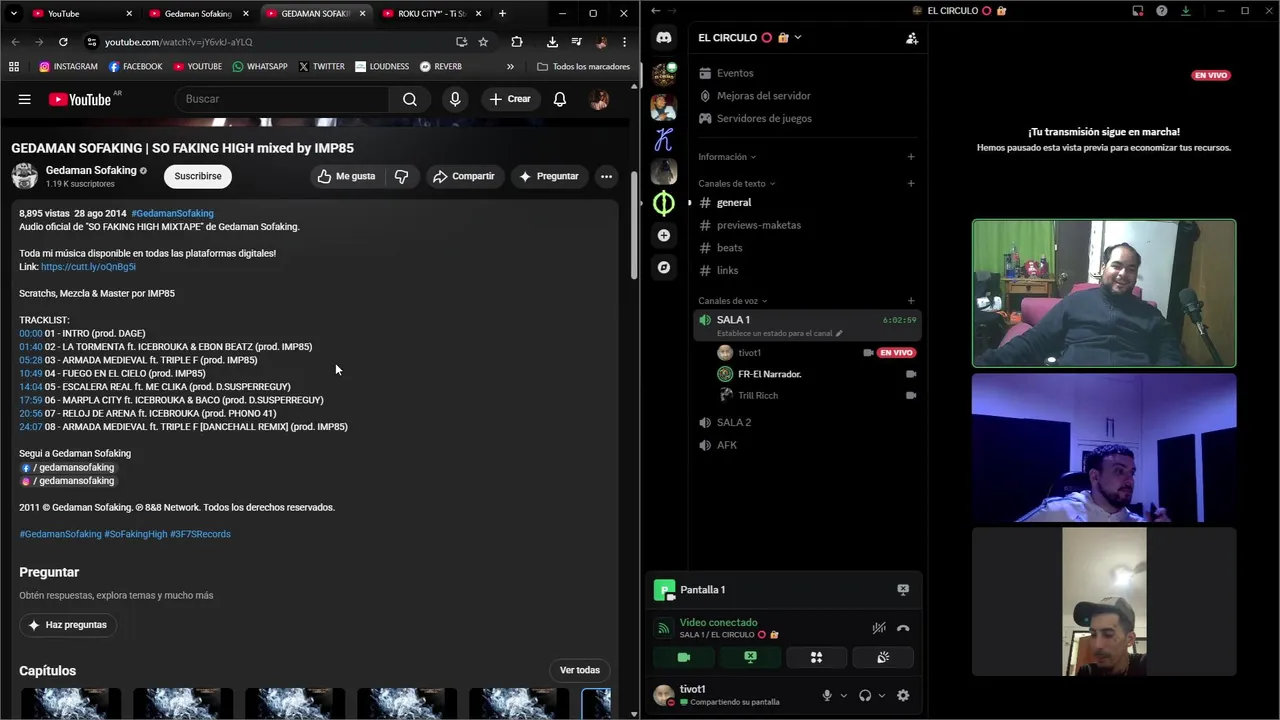Open Discord soundboard button

click(x=882, y=657)
